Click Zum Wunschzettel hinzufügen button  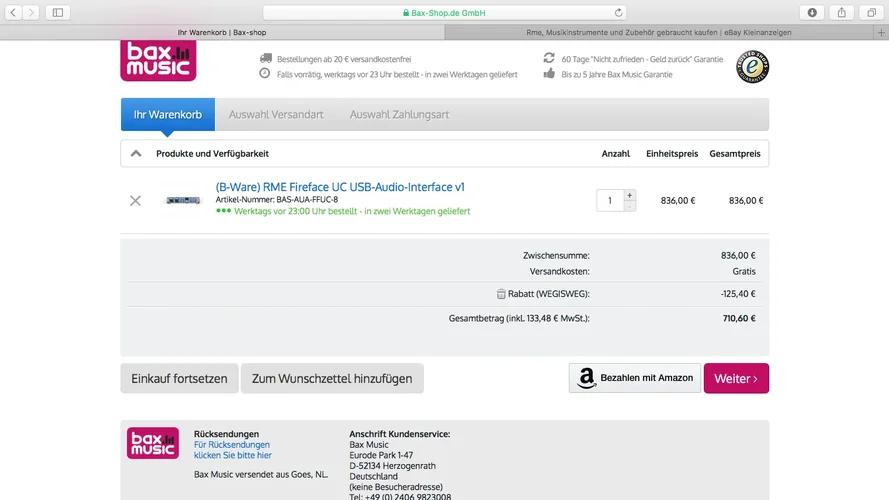pyautogui.click(x=332, y=378)
